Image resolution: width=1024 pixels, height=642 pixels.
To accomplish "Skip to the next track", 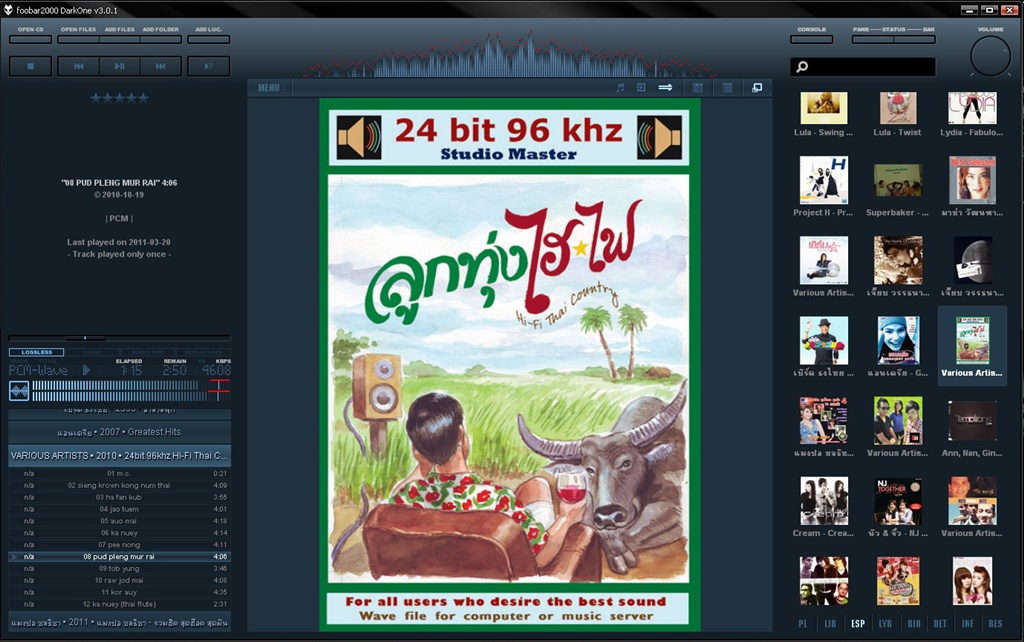I will coord(161,66).
